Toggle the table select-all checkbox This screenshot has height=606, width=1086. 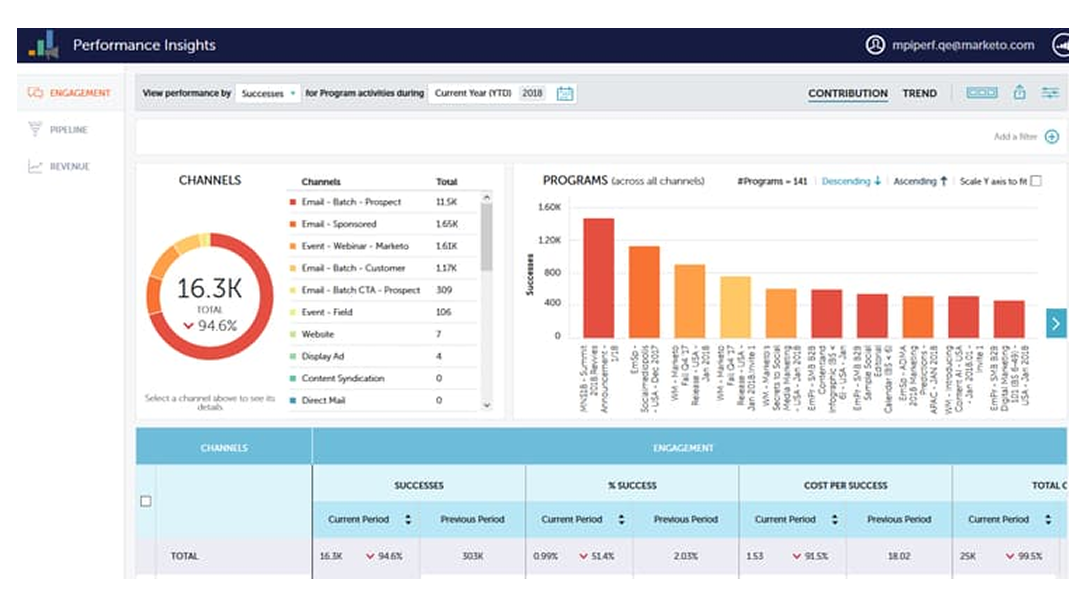(x=145, y=501)
